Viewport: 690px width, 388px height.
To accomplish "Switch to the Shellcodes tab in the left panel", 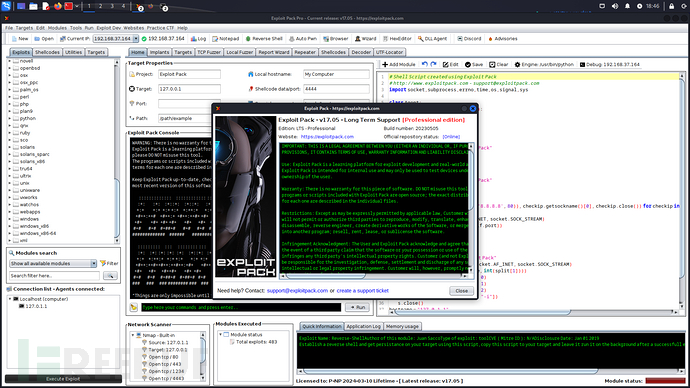I will (x=47, y=52).
